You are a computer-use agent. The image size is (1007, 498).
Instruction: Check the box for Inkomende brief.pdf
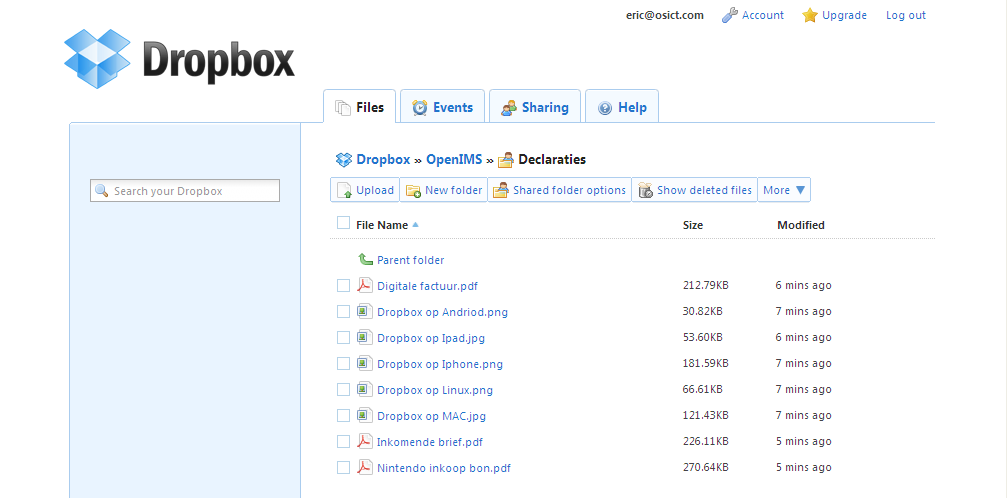pos(344,441)
